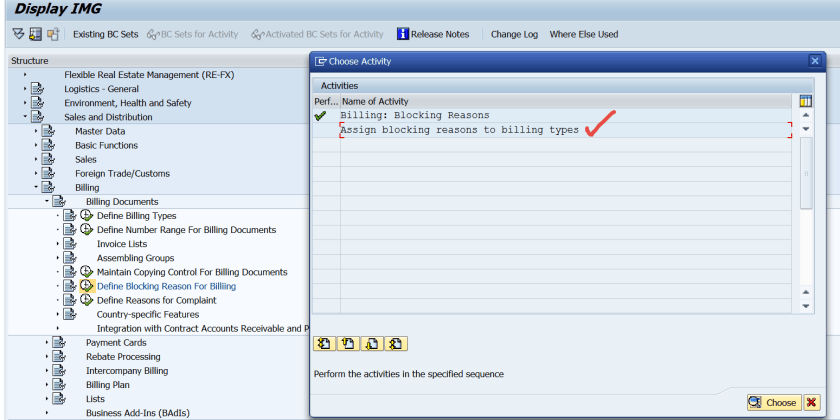Click document icon beside Environment, Health and Safety
This screenshot has height=420, width=840.
point(37,103)
